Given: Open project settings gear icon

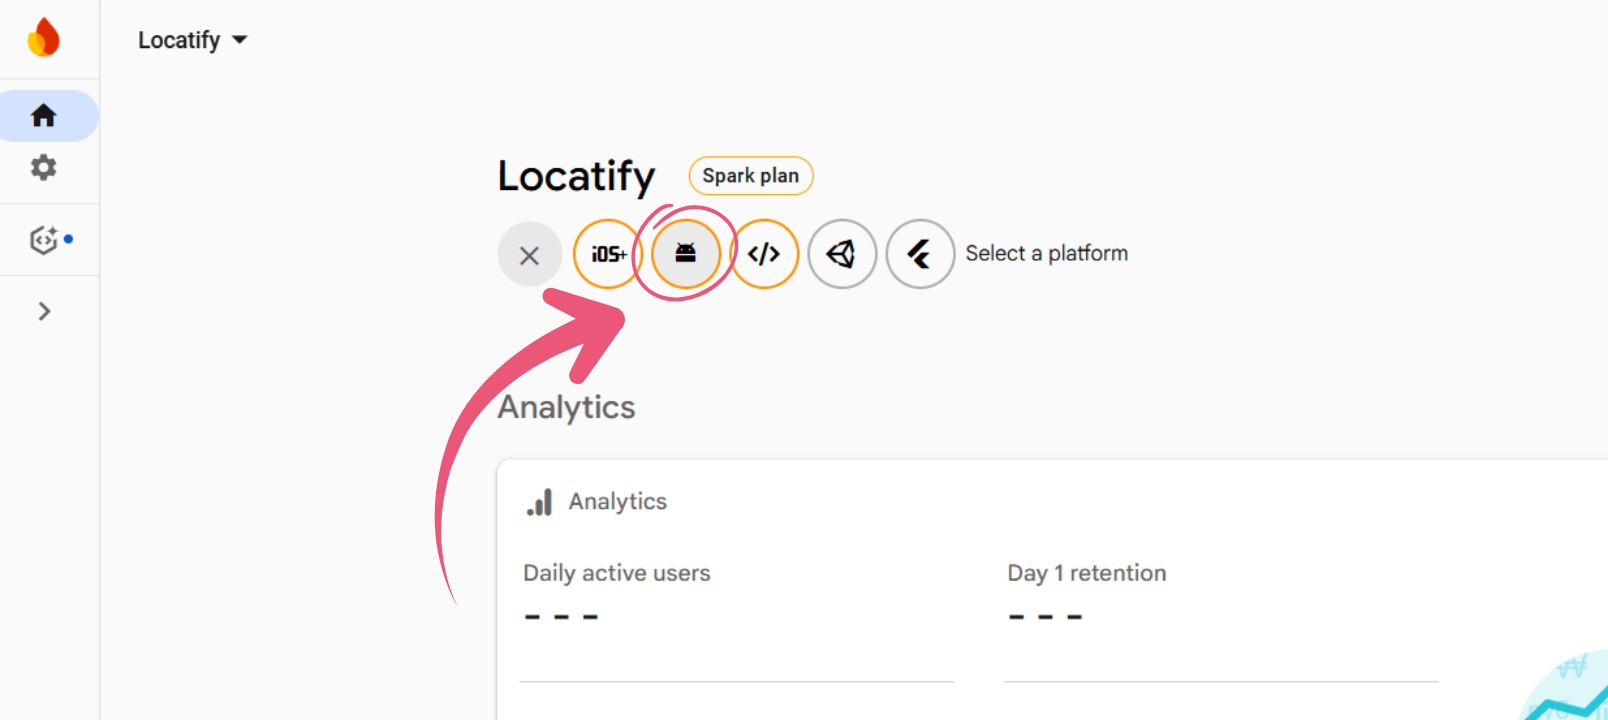Looking at the screenshot, I should pos(44,167).
